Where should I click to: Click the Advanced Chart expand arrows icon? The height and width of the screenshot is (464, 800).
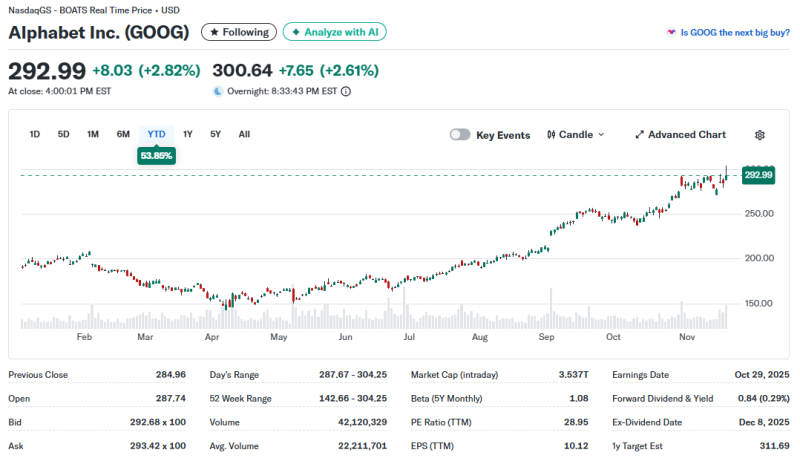click(x=640, y=135)
